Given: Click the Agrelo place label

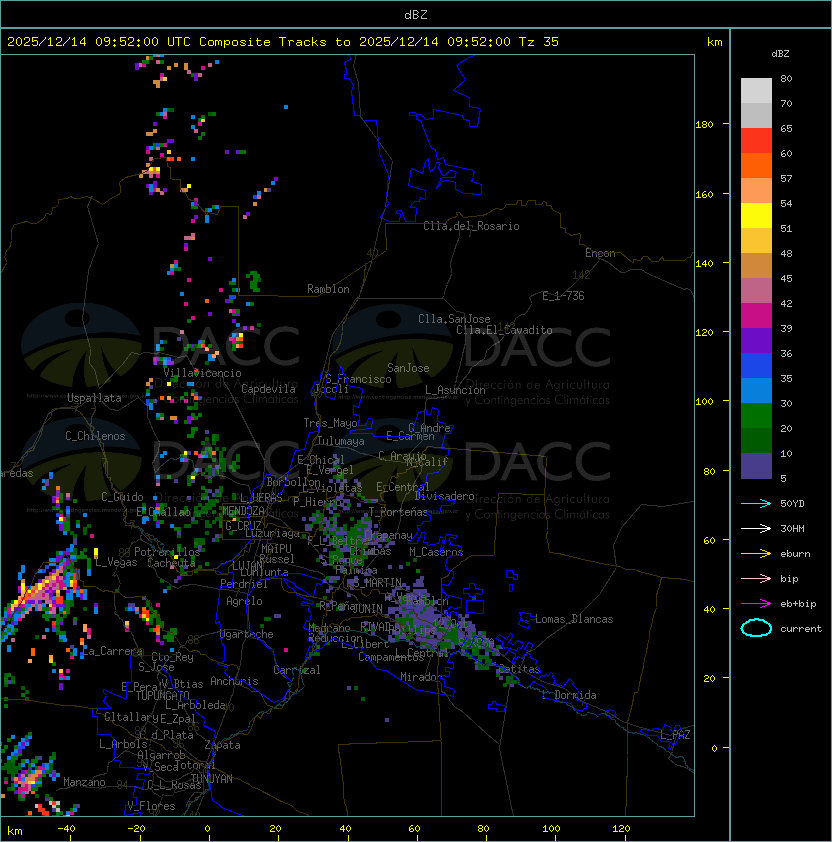Looking at the screenshot, I should point(244,601).
